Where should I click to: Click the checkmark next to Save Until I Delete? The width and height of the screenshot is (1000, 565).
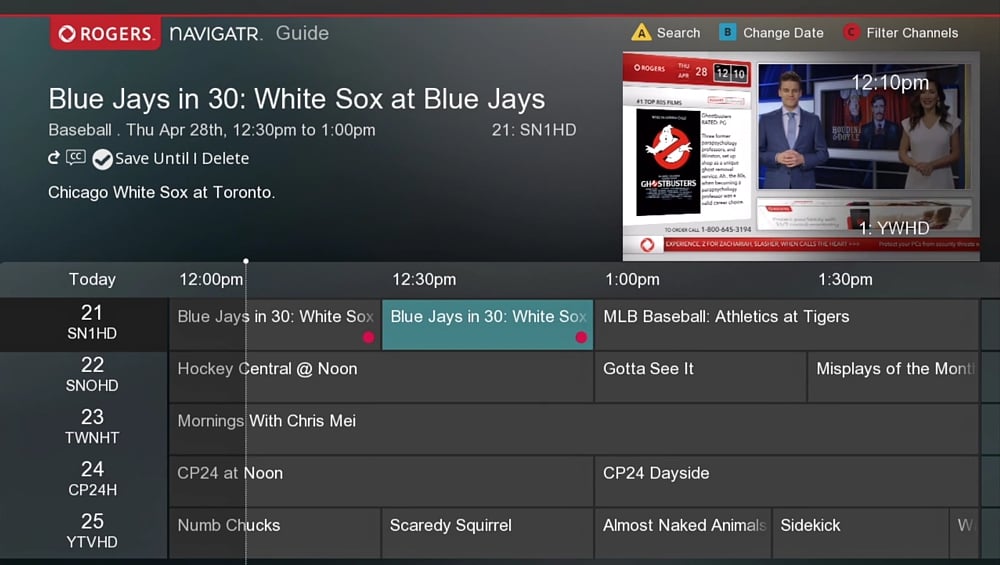tap(102, 159)
